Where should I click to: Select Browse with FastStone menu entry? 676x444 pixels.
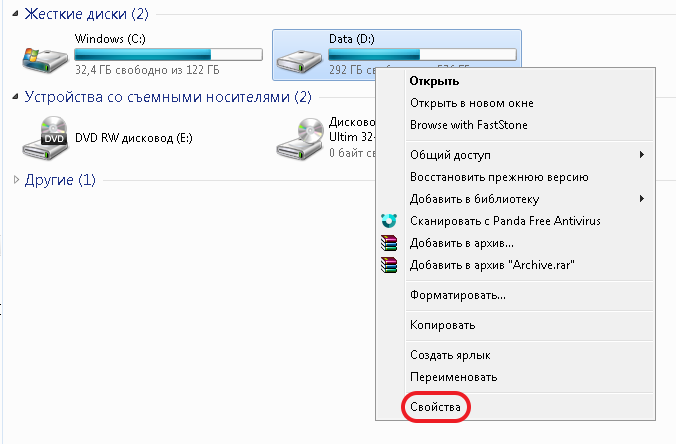[x=469, y=125]
